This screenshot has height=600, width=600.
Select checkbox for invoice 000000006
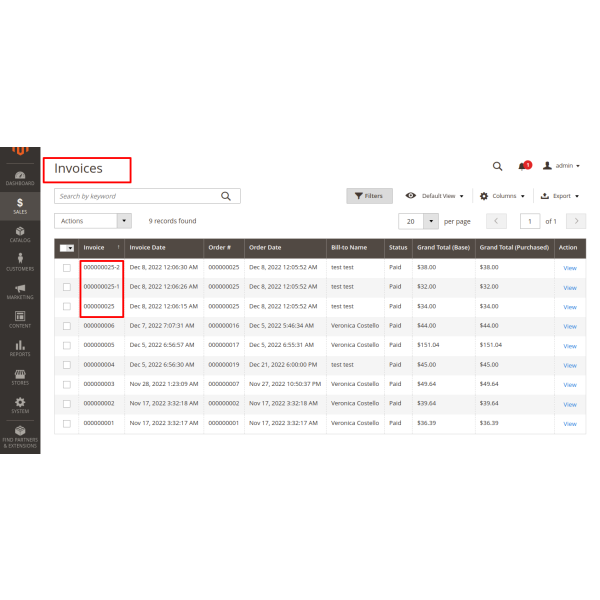tap(67, 326)
